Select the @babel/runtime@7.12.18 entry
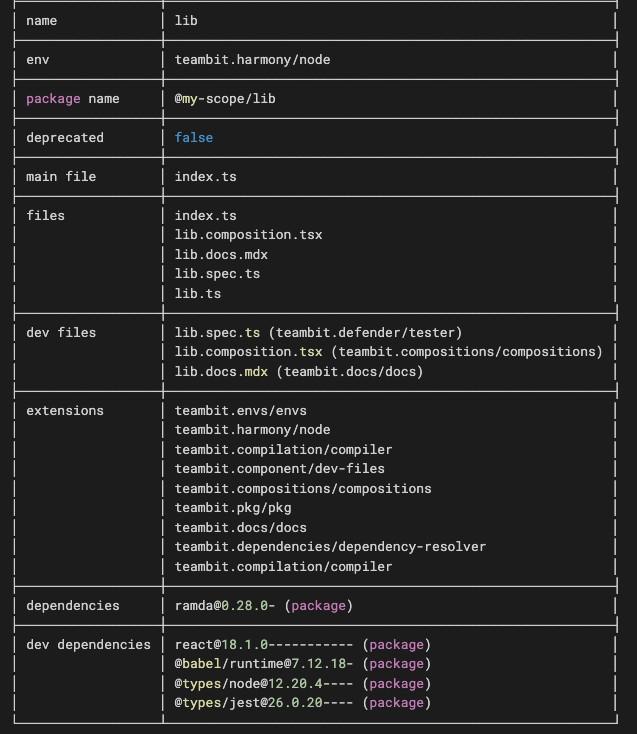This screenshot has height=734, width=637. point(260,664)
